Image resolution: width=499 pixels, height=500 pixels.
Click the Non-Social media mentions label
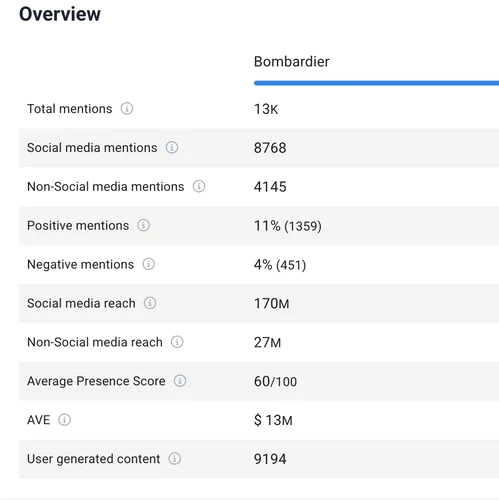pos(106,187)
